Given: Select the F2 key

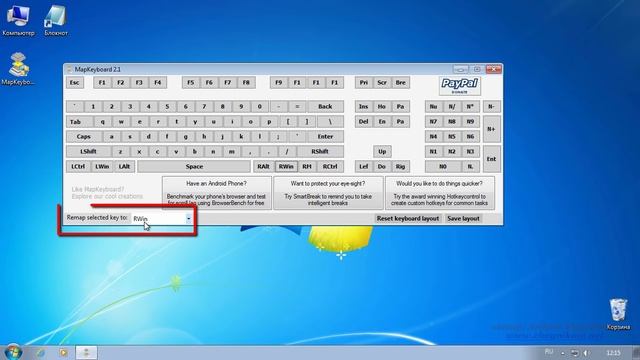Looking at the screenshot, I should (120, 82).
